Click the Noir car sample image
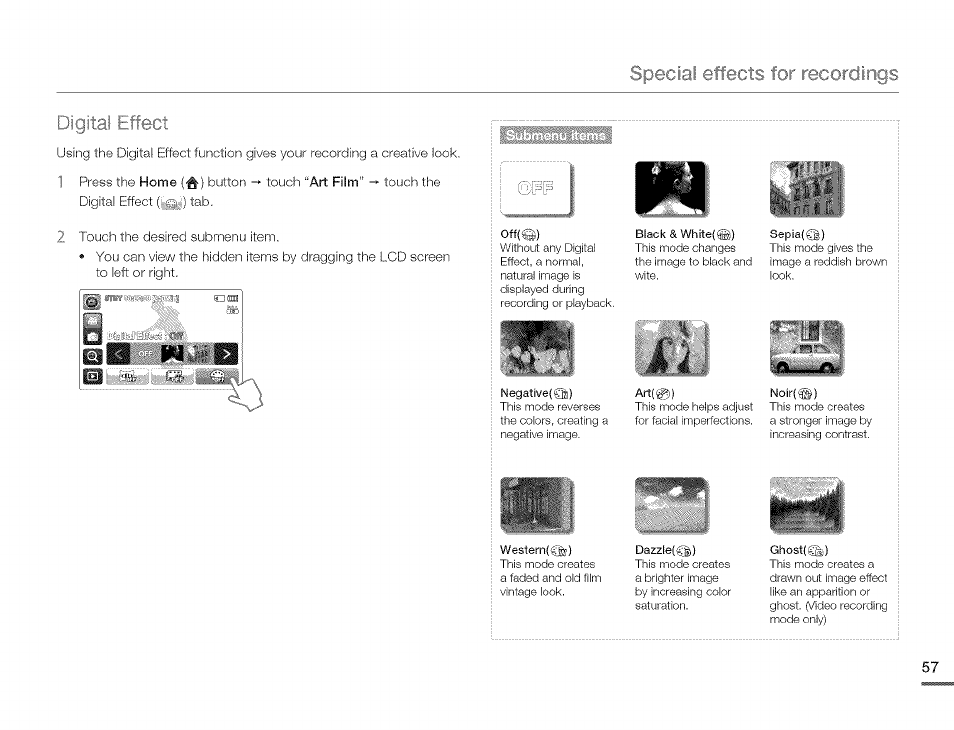Screen dimensions: 954x730 tap(807, 347)
